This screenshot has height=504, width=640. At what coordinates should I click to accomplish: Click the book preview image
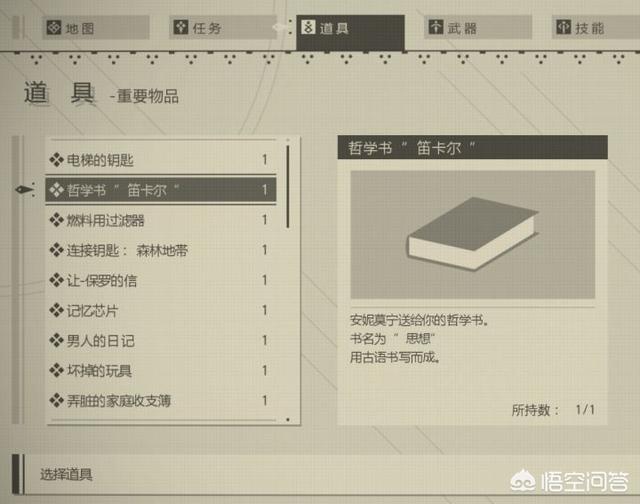[473, 235]
